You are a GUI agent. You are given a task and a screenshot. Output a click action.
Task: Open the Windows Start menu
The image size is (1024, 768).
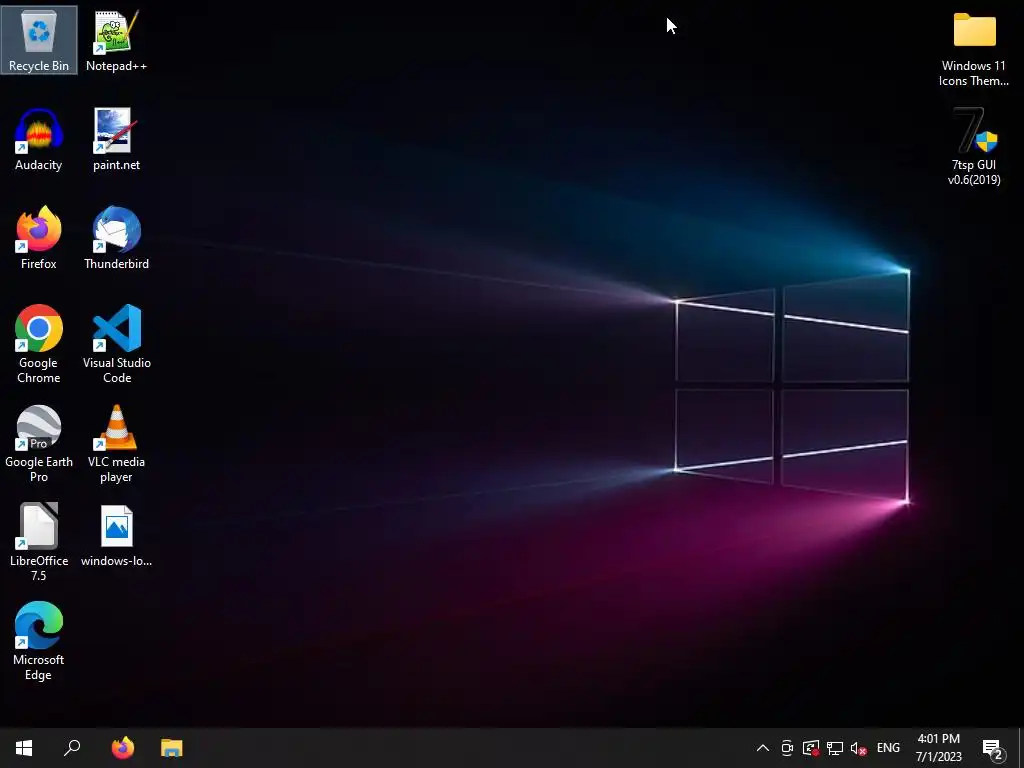(x=24, y=748)
